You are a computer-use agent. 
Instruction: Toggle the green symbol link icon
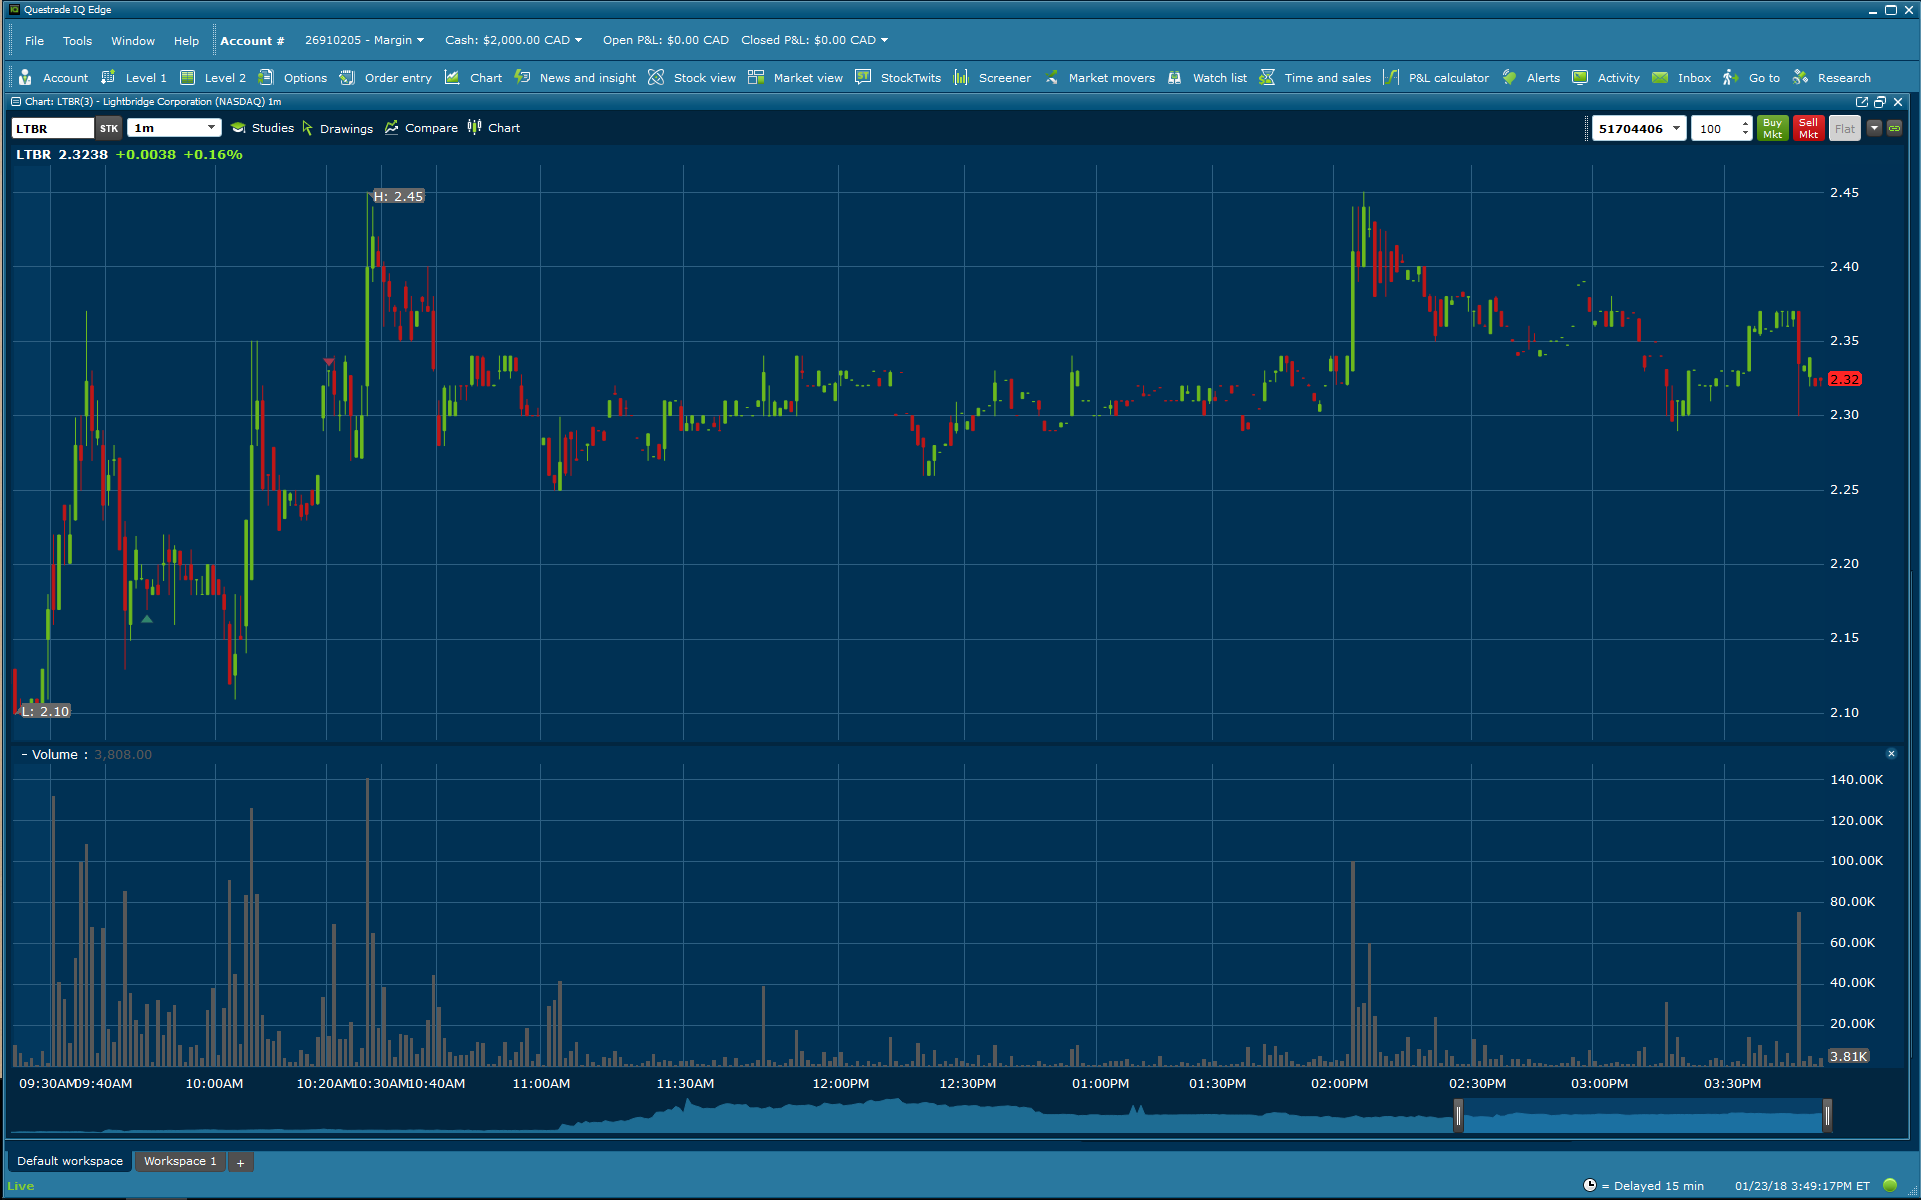1894,128
